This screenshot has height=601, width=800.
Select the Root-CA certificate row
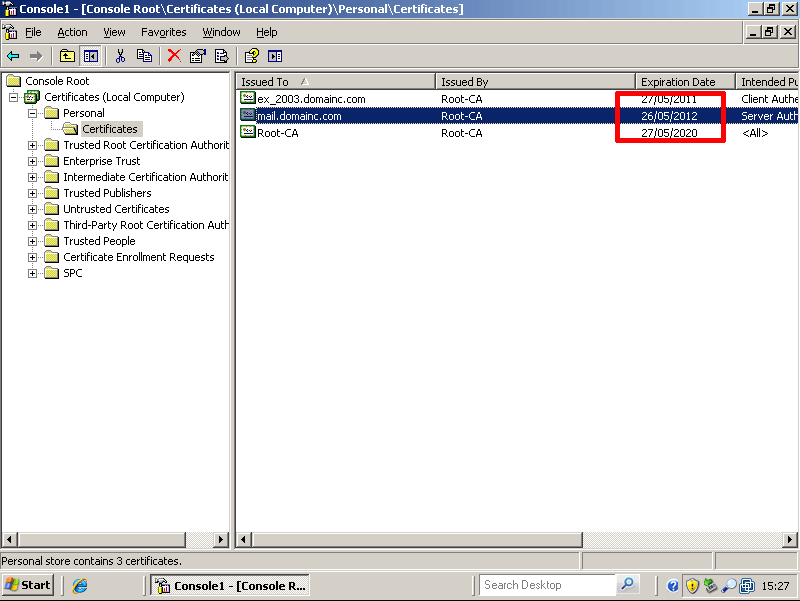coord(518,133)
